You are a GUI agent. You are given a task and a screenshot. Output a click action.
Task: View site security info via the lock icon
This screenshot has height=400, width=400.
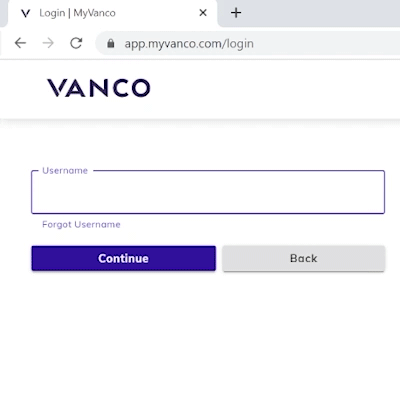click(111, 43)
